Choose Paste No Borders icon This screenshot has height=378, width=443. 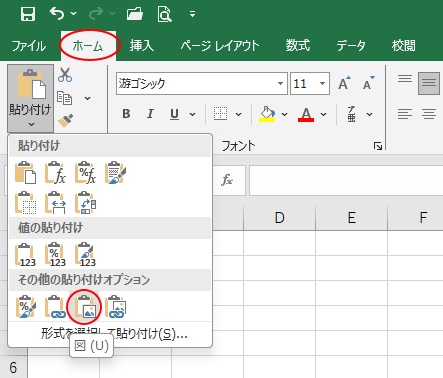25,202
